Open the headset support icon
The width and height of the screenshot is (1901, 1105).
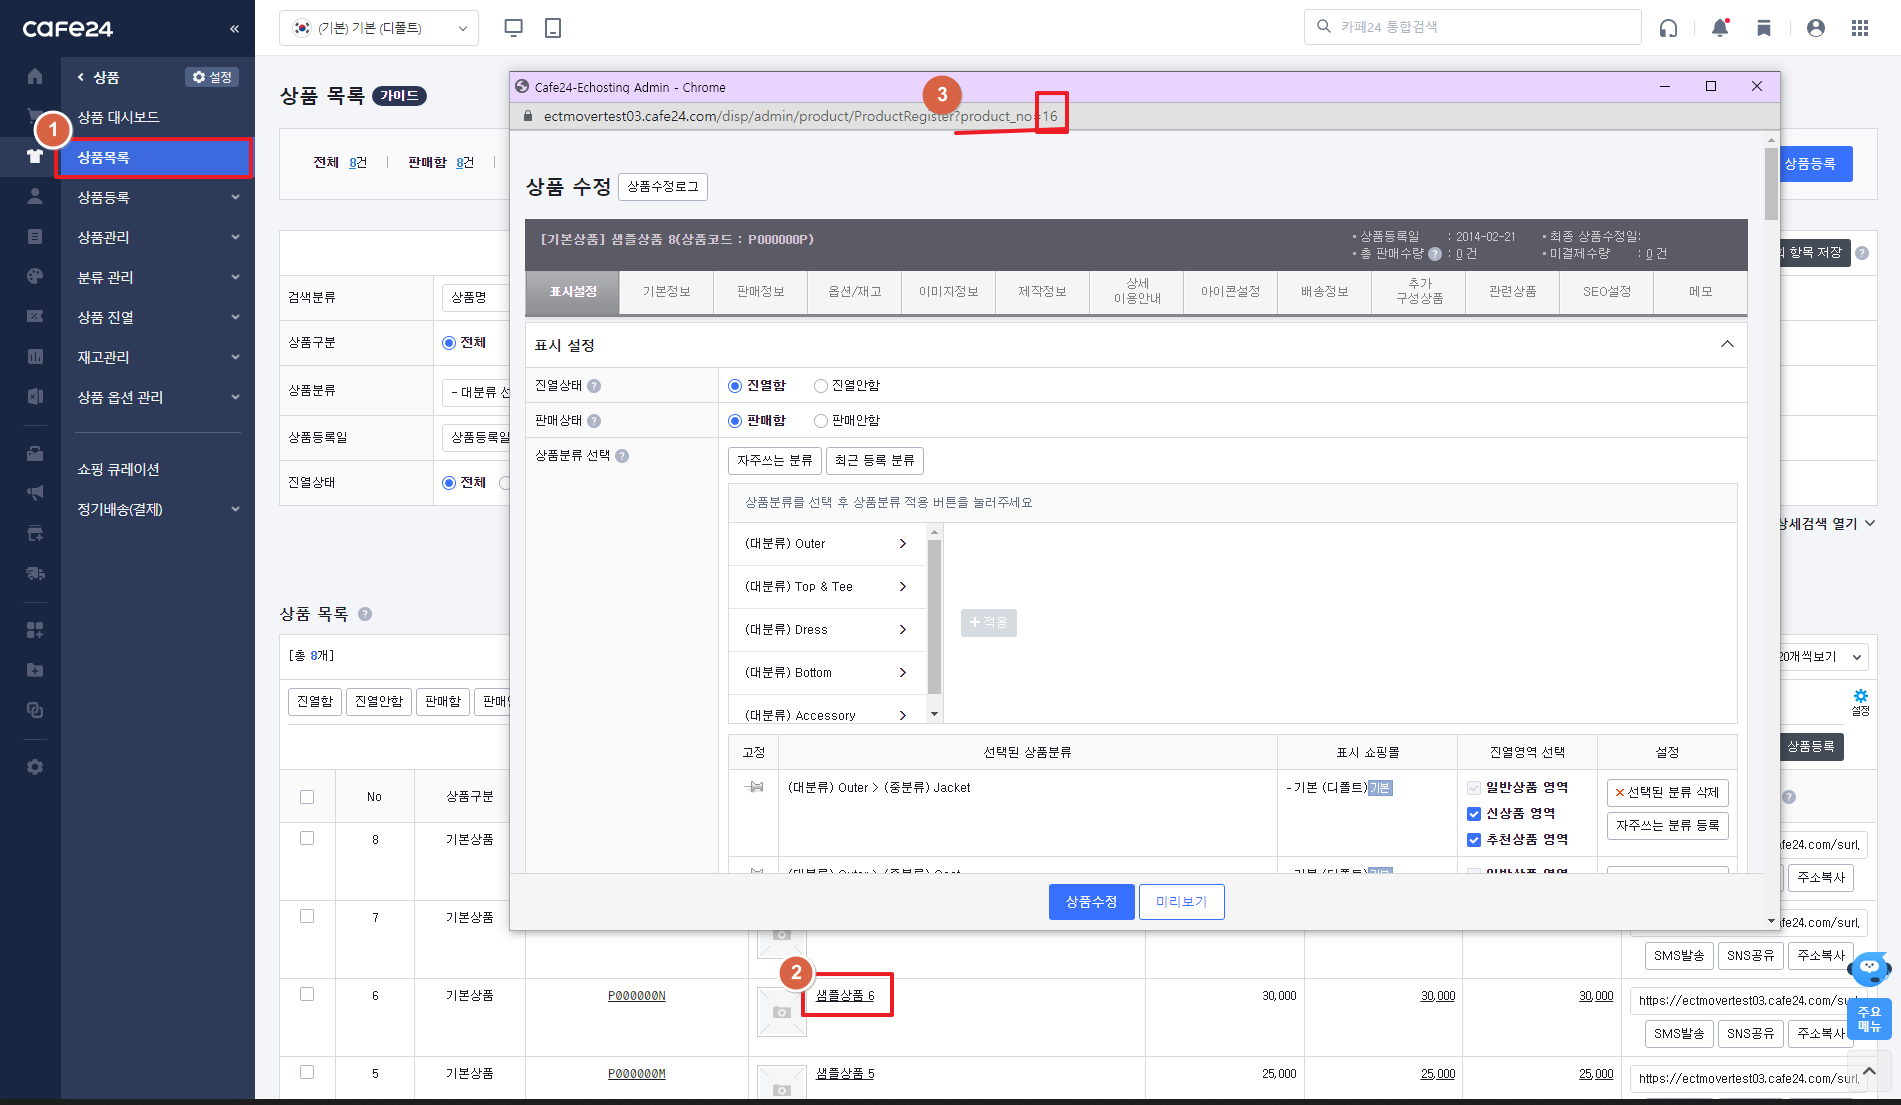pyautogui.click(x=1668, y=28)
